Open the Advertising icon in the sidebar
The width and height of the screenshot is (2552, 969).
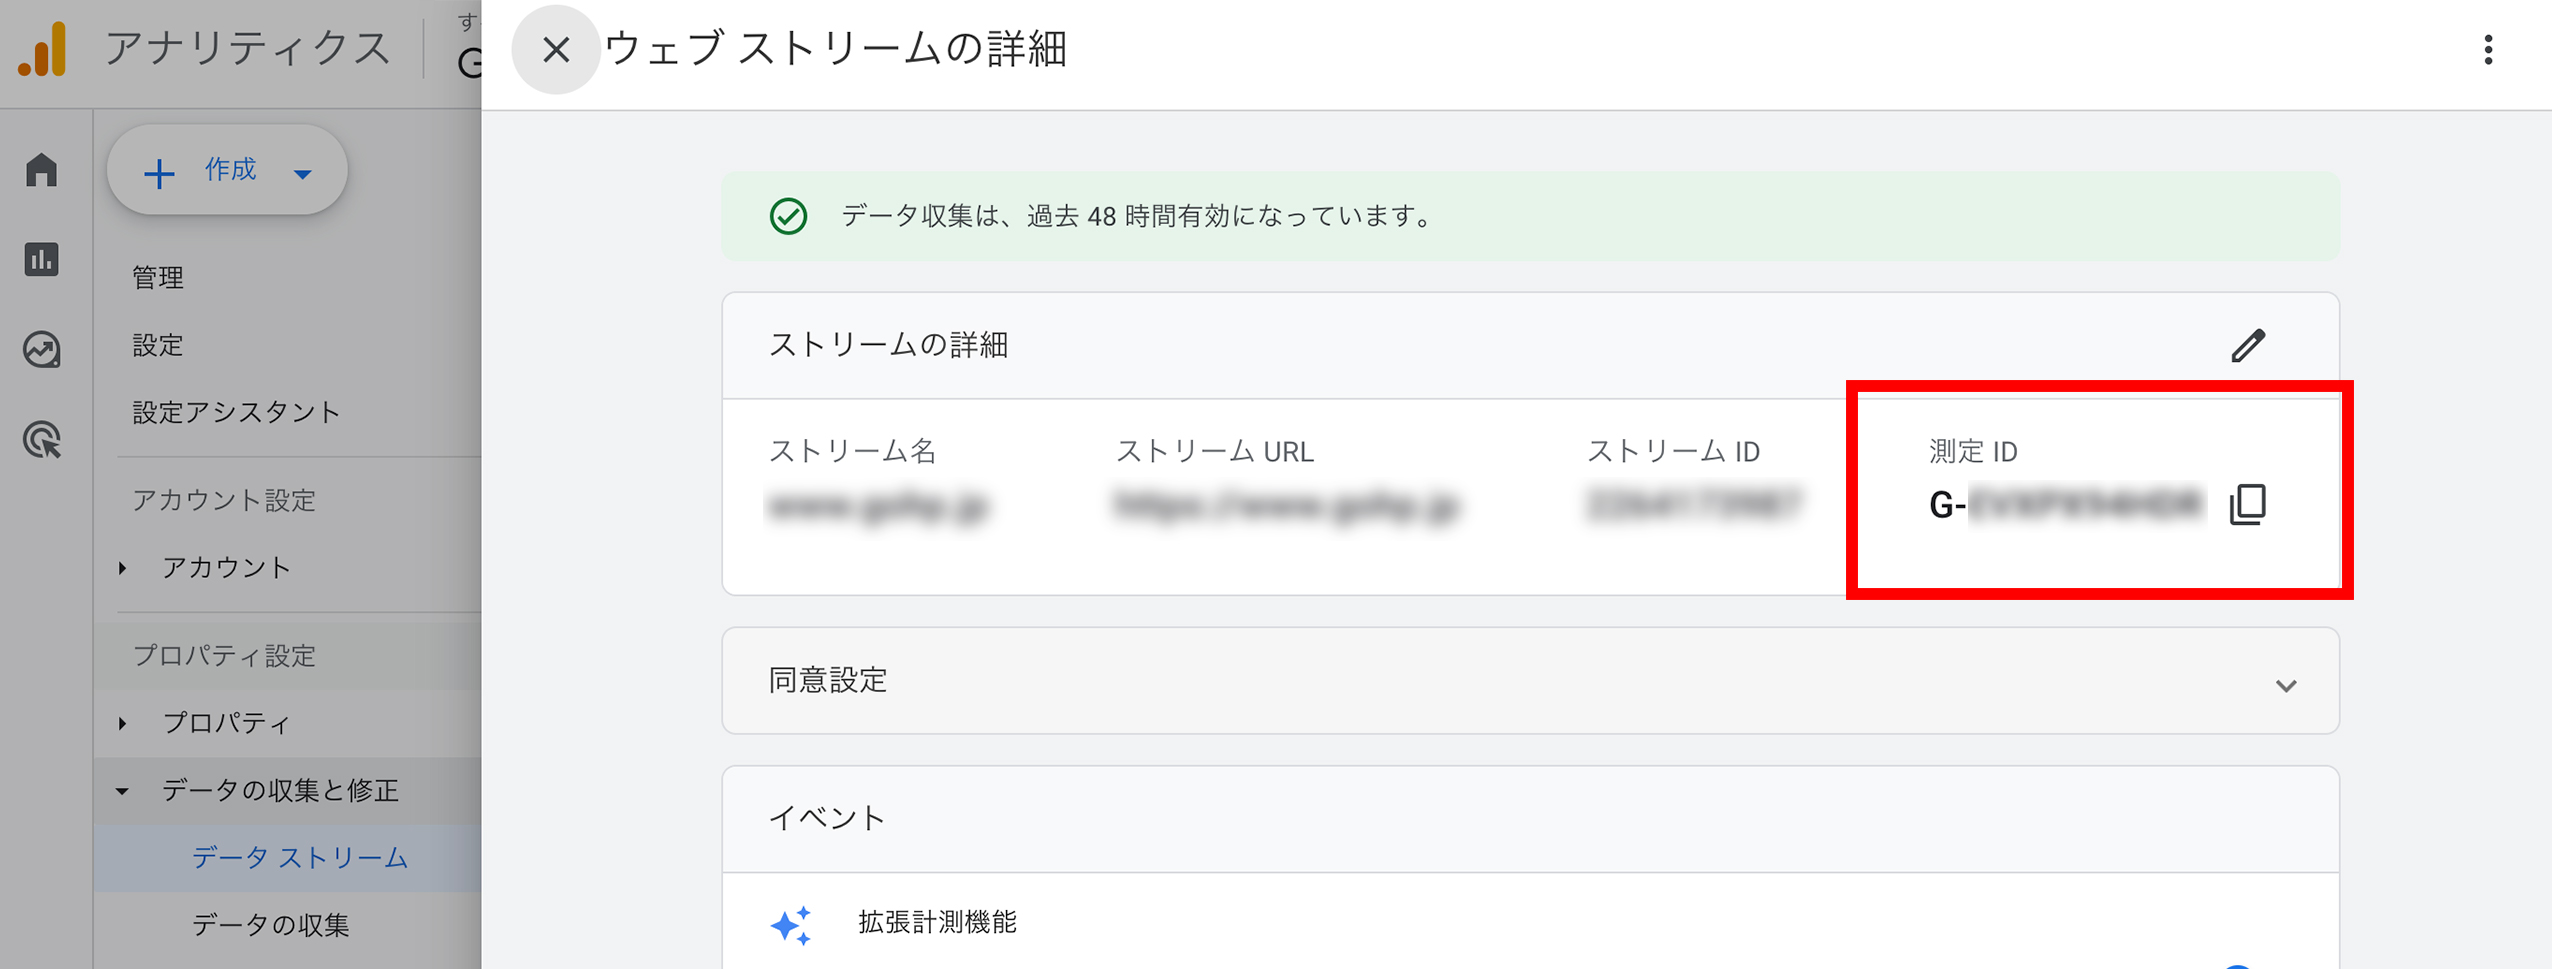[42, 439]
